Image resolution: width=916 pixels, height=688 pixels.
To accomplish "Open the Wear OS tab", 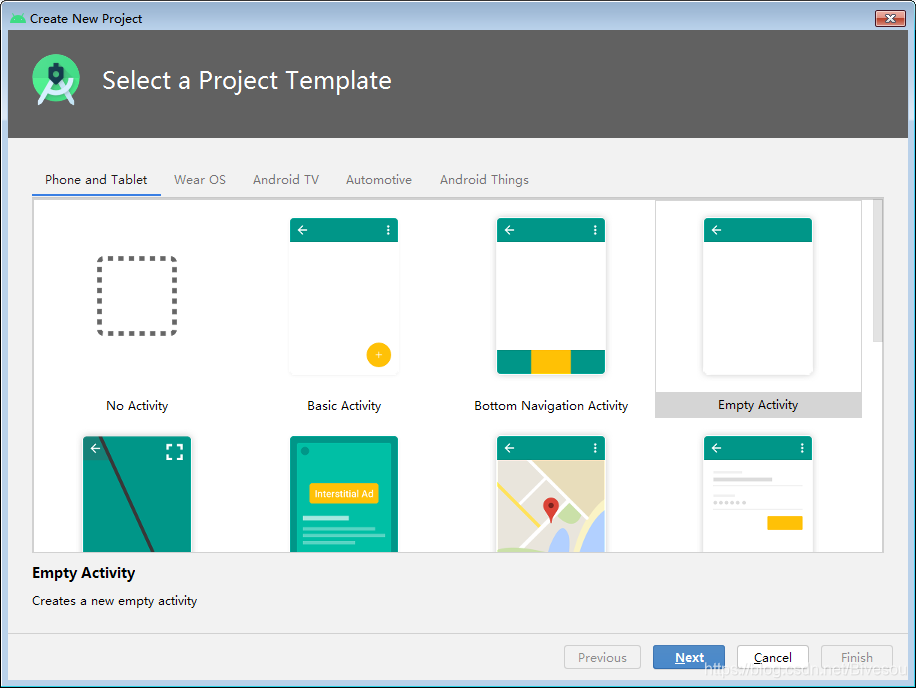I will click(200, 180).
